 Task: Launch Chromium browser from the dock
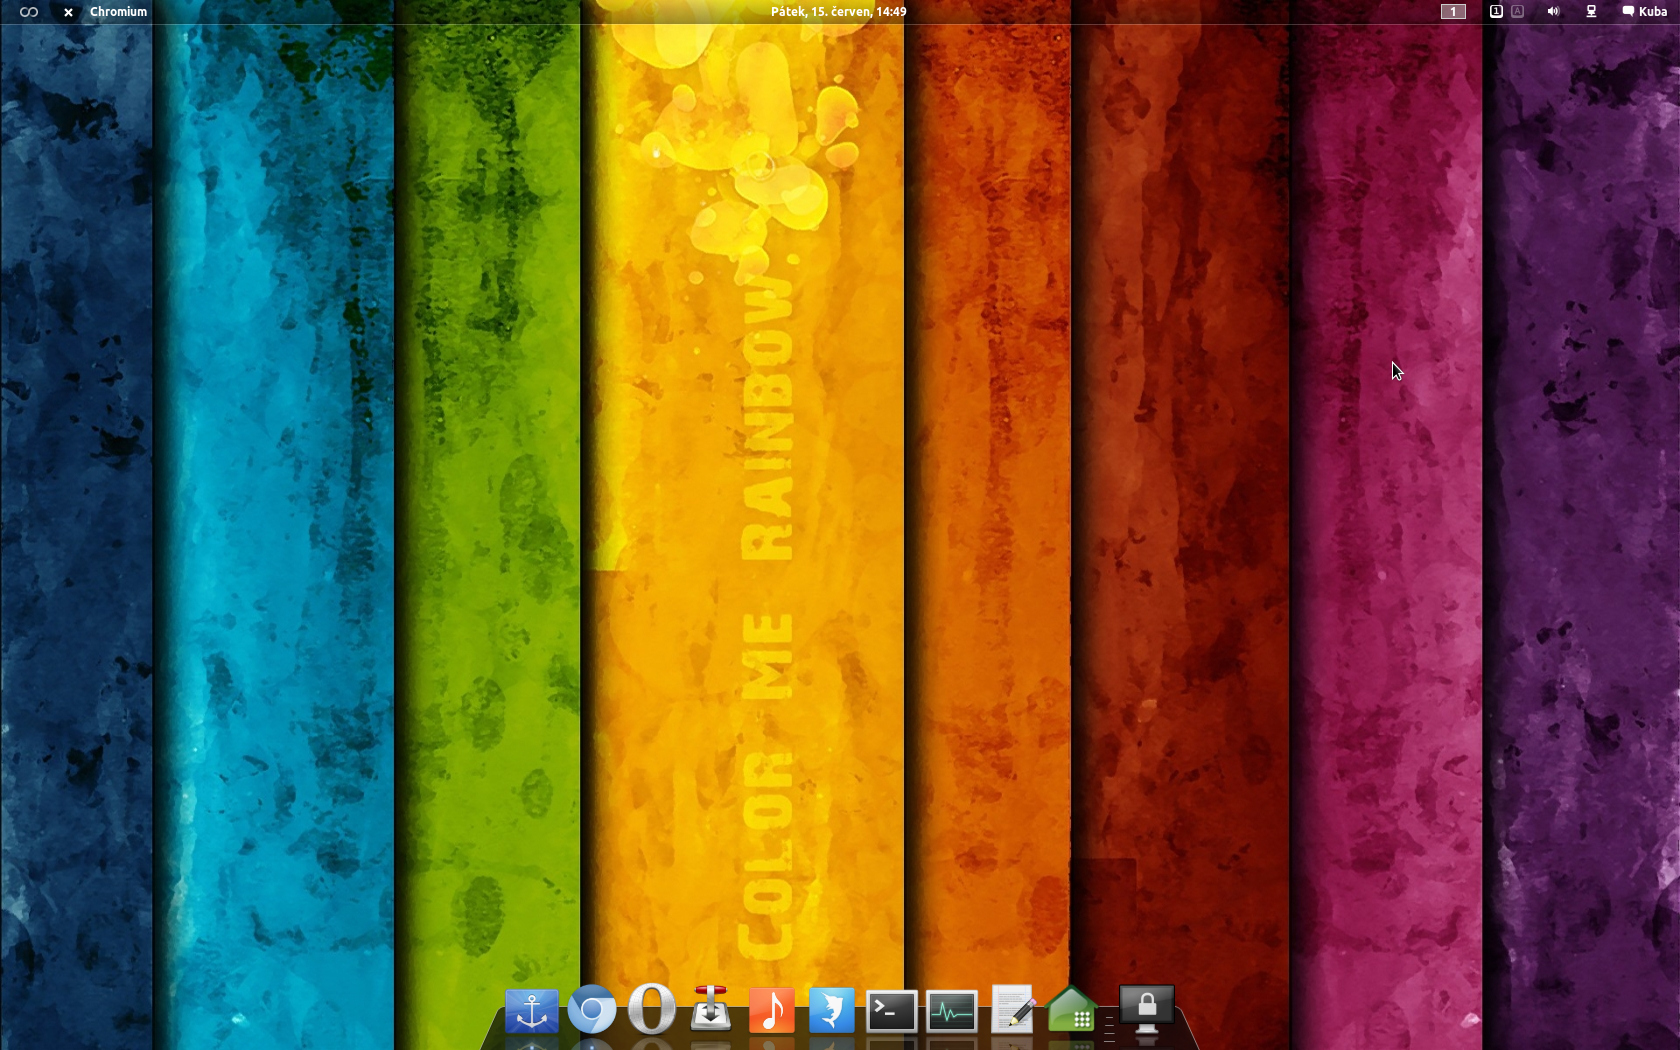[x=592, y=1010]
